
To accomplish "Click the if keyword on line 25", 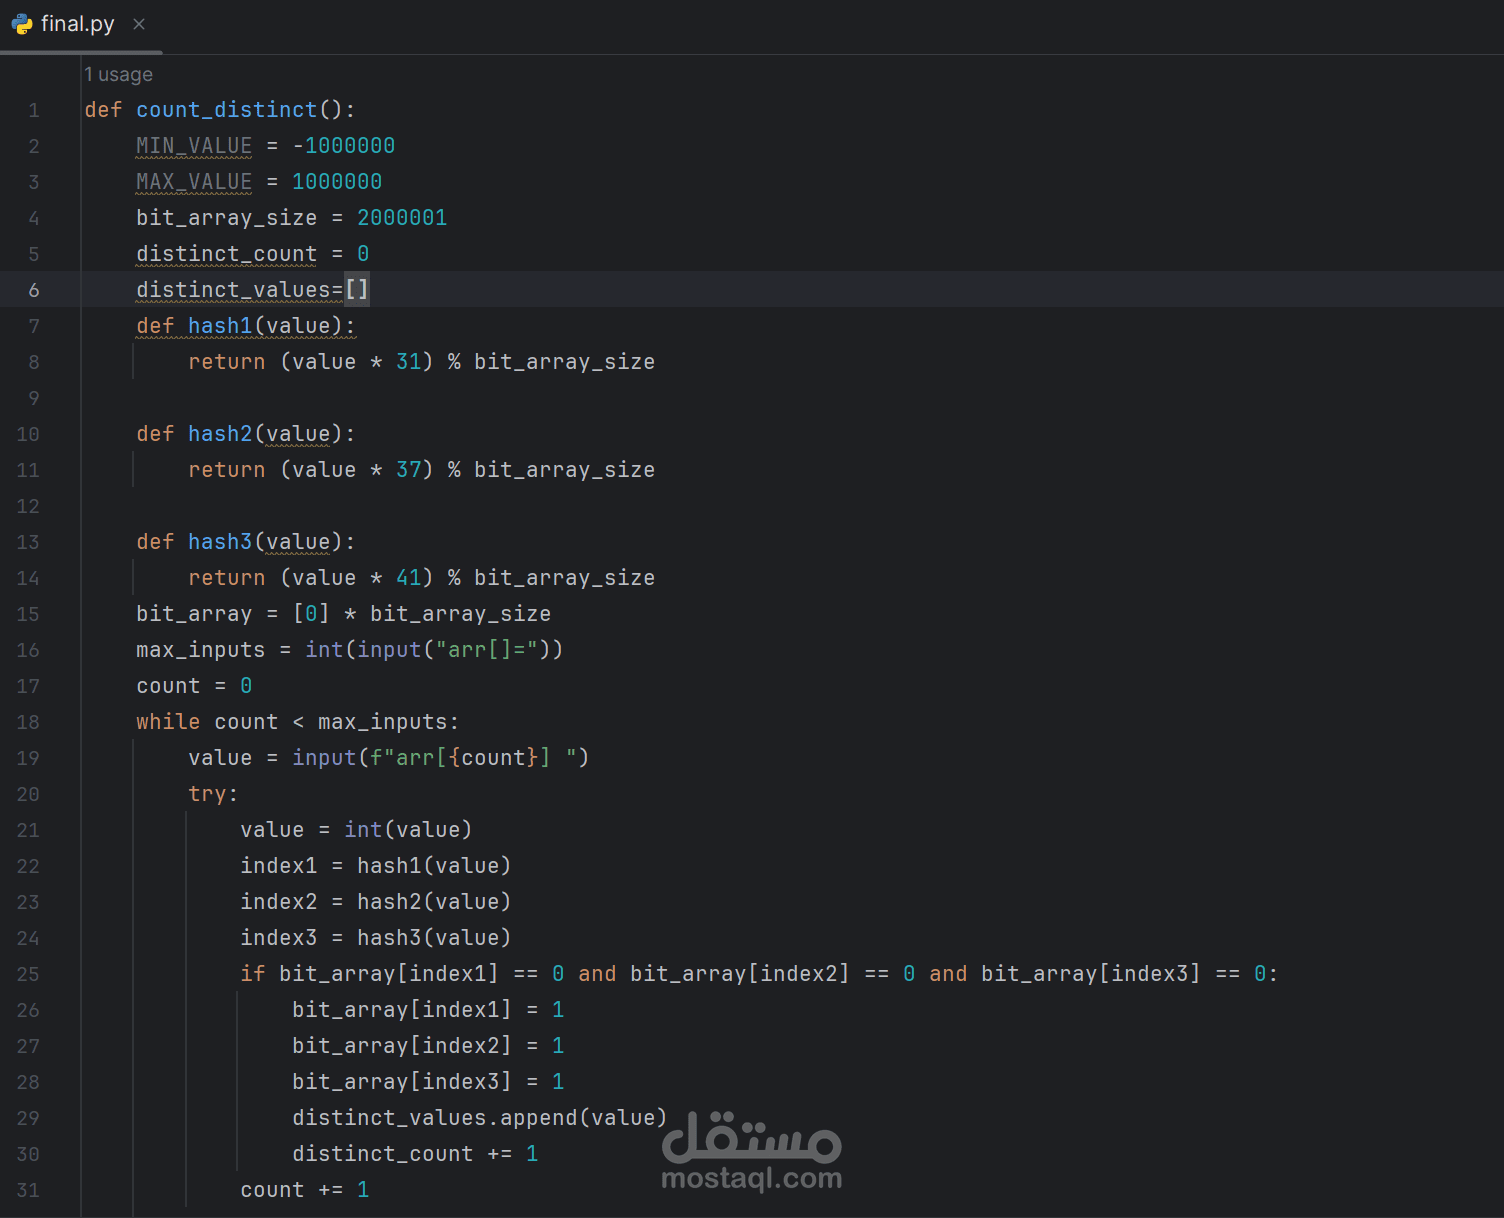I will coord(252,974).
